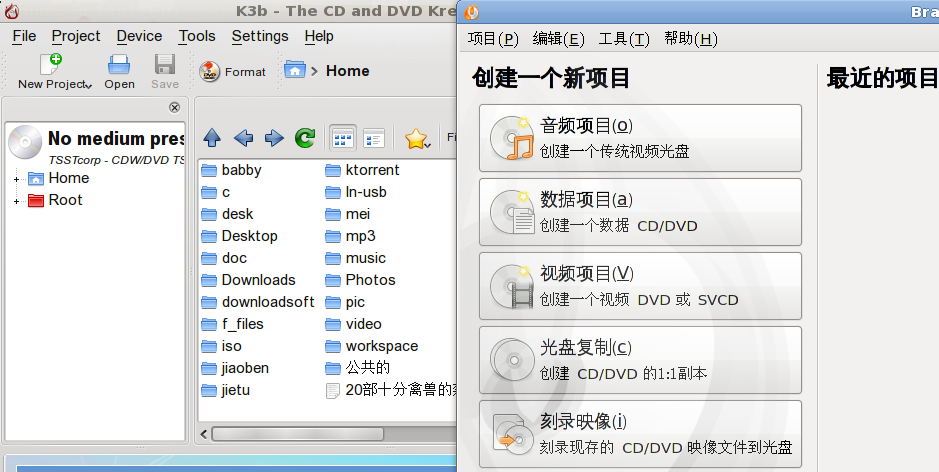939x472 pixels.
Task: Select the mp3 folder
Action: point(350,236)
